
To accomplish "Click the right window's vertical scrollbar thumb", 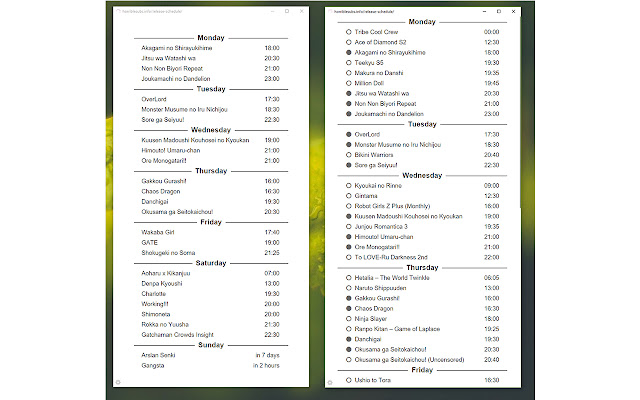I will click(x=520, y=112).
